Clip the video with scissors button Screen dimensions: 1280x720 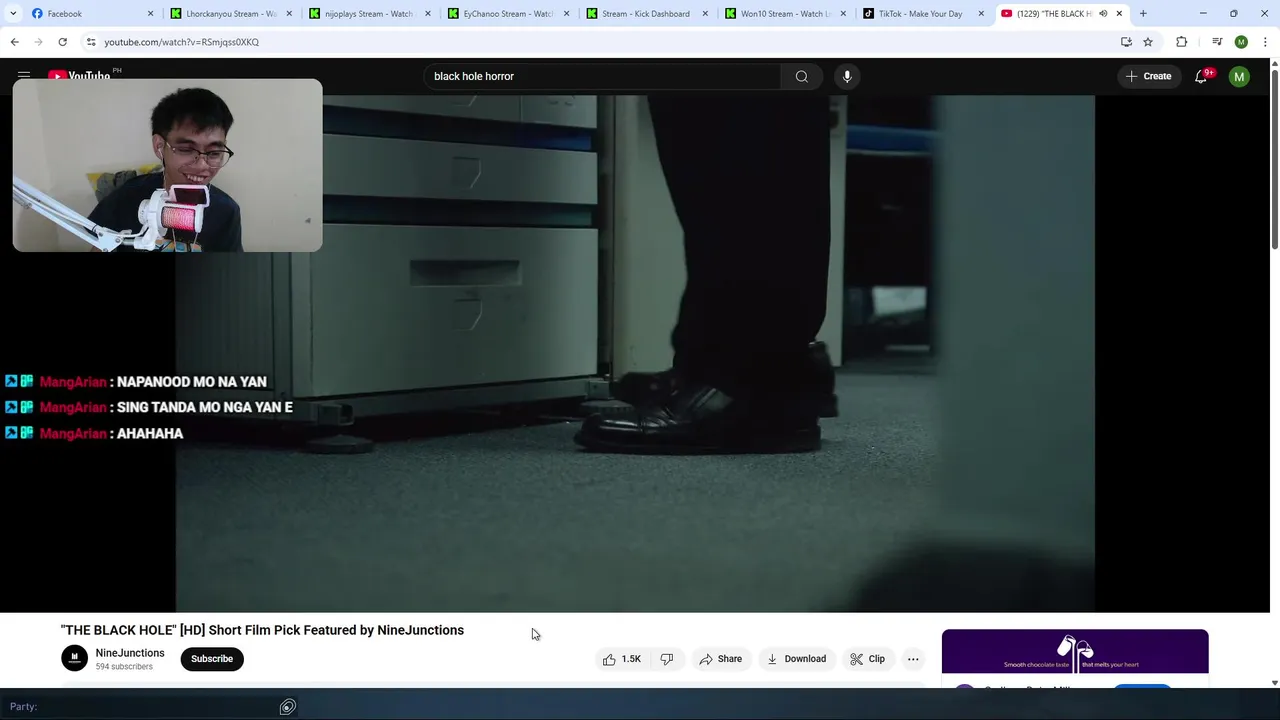tap(867, 659)
